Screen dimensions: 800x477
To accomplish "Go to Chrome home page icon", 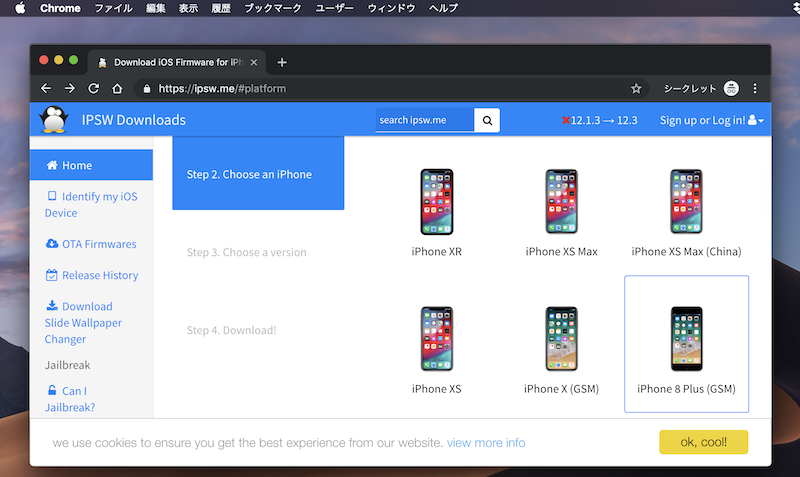I will point(117,88).
